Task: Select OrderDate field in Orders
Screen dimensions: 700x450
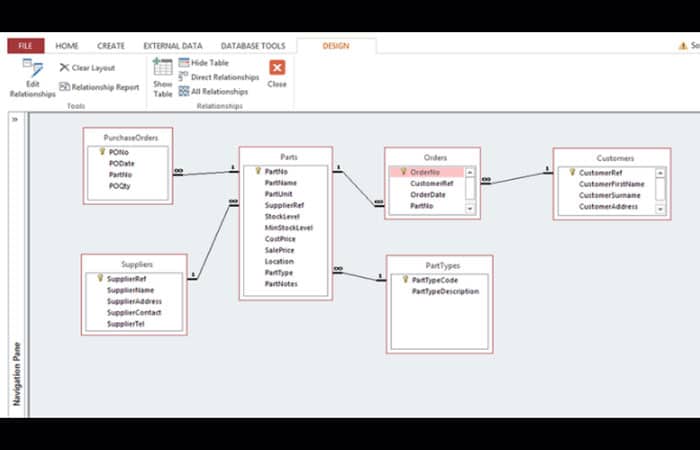Action: pyautogui.click(x=427, y=195)
